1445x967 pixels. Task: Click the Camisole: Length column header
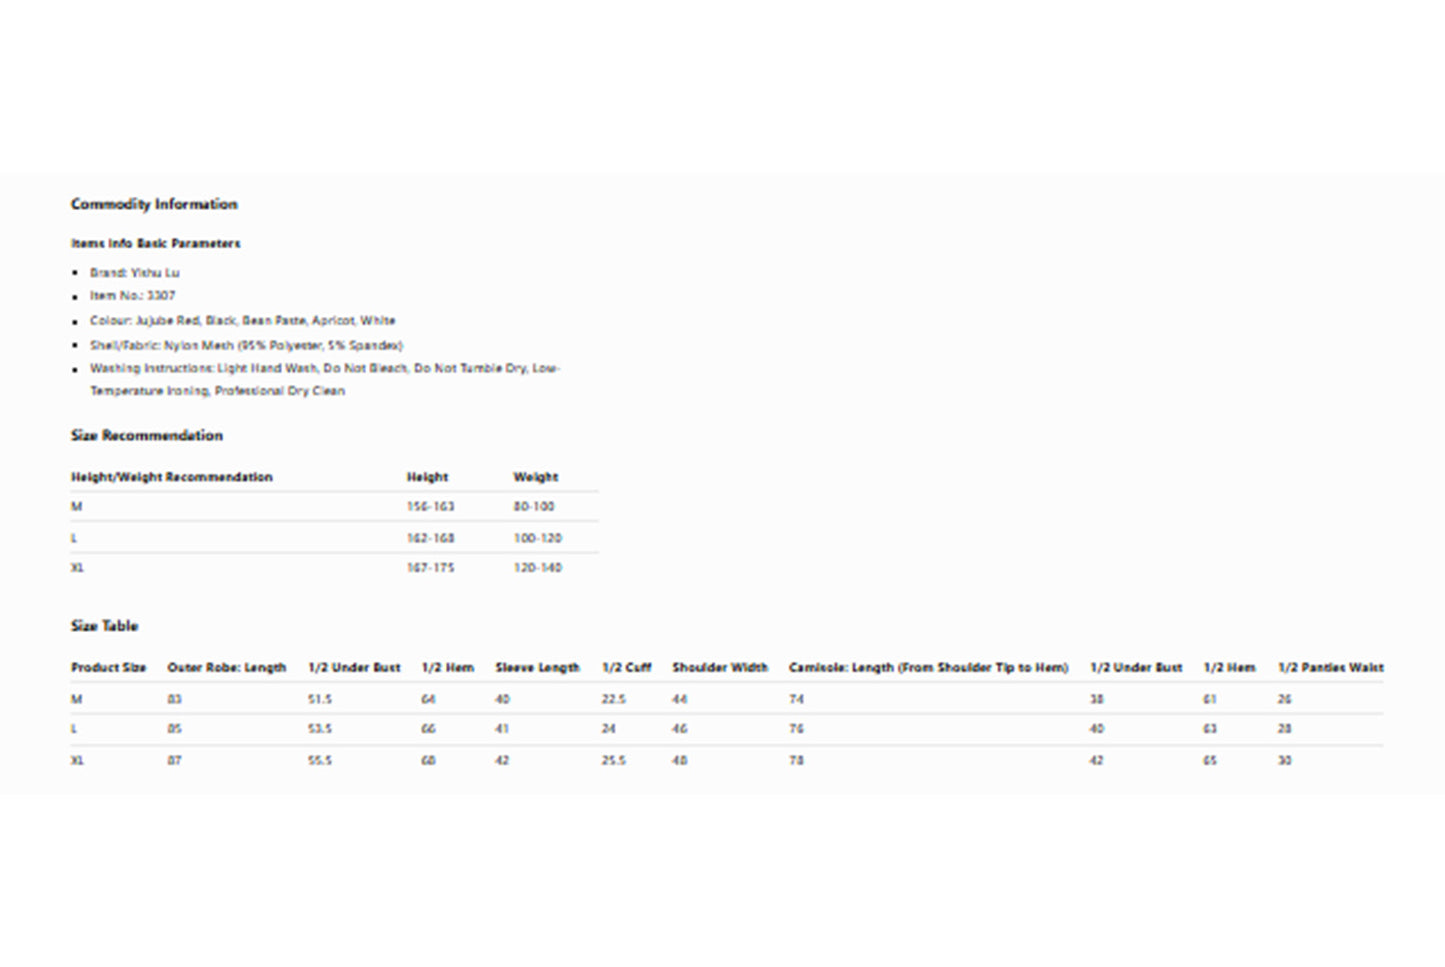928,667
